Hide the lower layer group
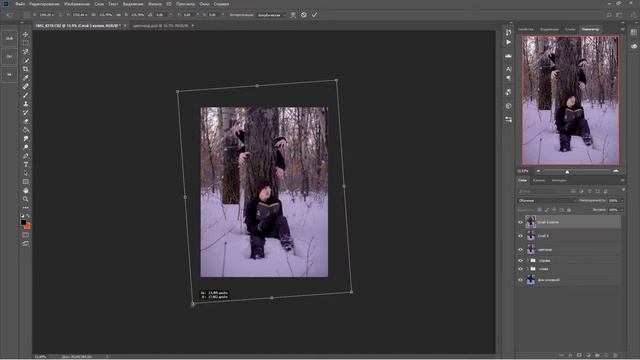Image resolution: width=640 pixels, height=360 pixels. (520, 269)
